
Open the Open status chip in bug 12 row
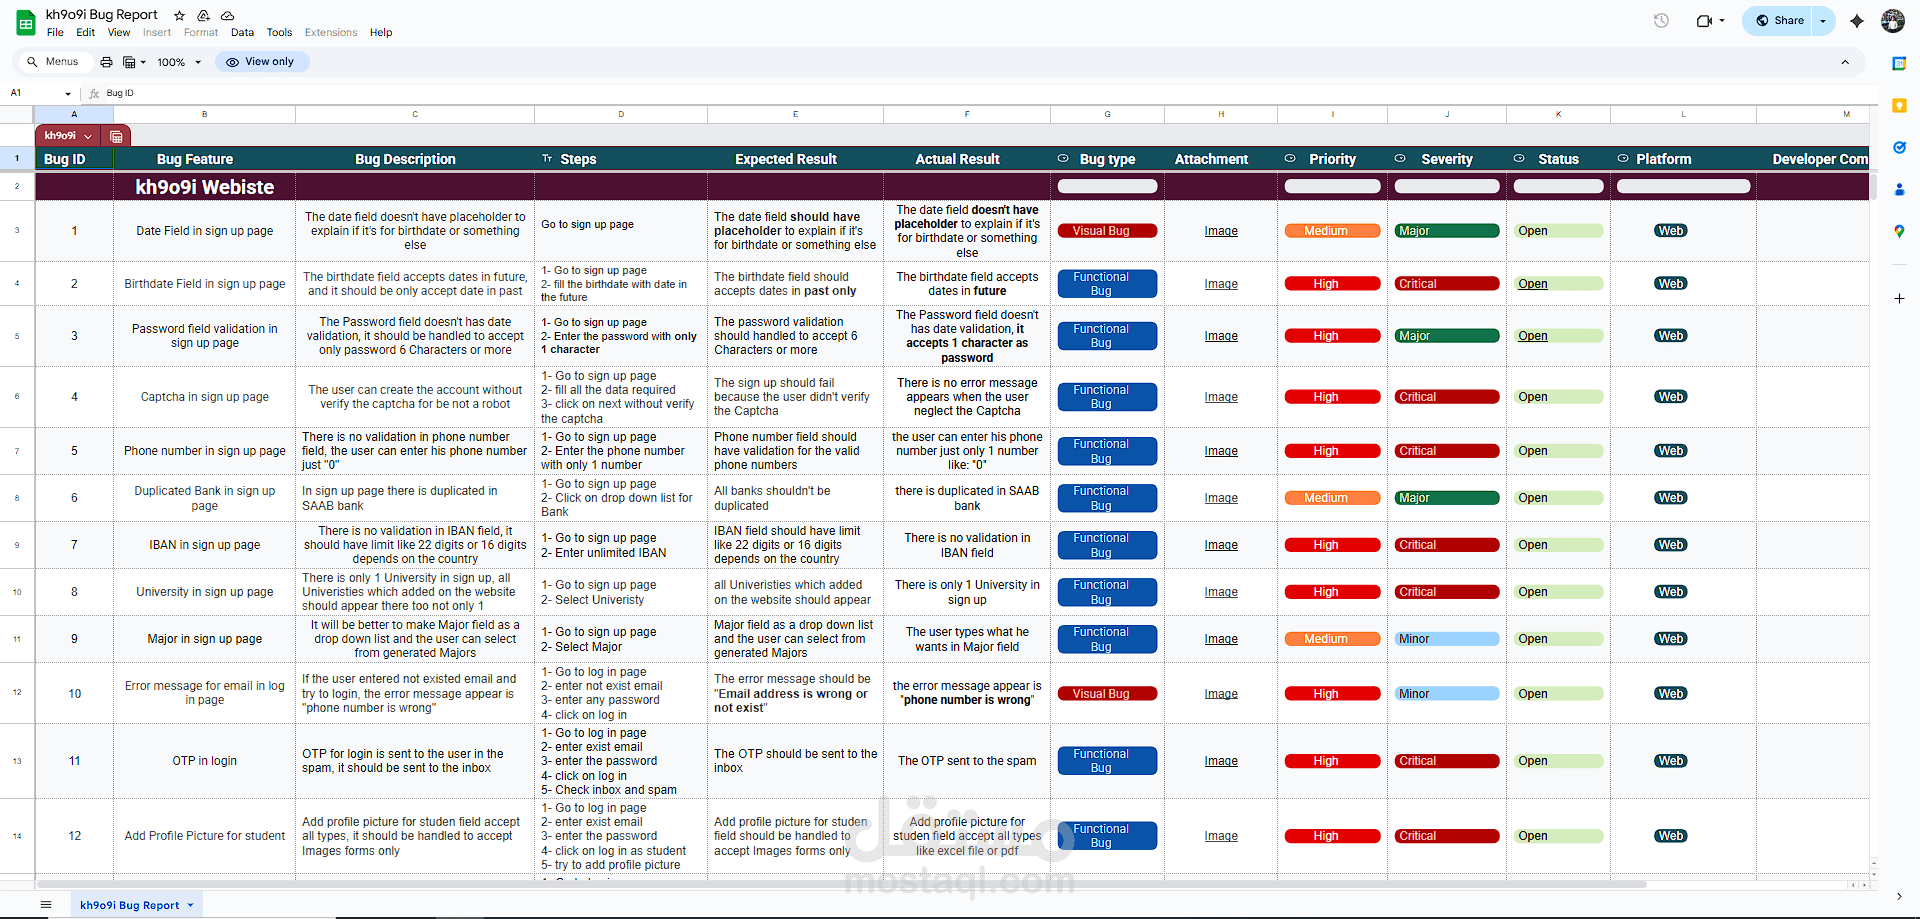click(x=1558, y=836)
